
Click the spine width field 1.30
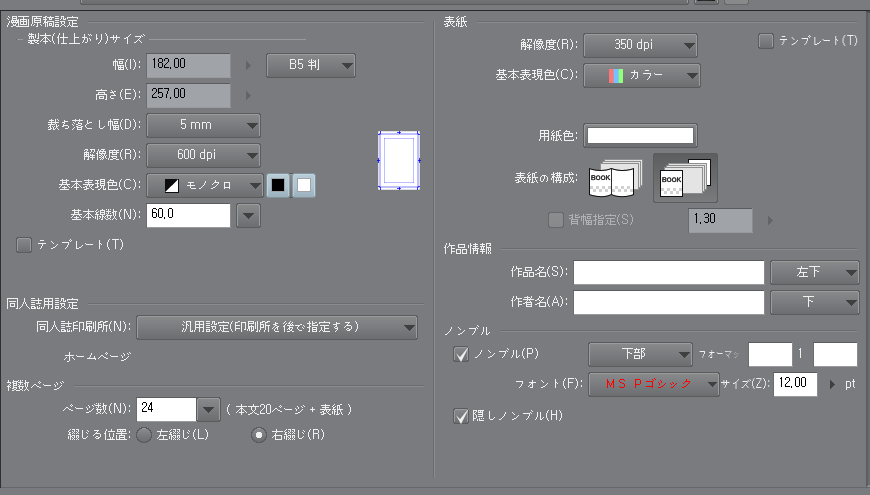coord(721,220)
